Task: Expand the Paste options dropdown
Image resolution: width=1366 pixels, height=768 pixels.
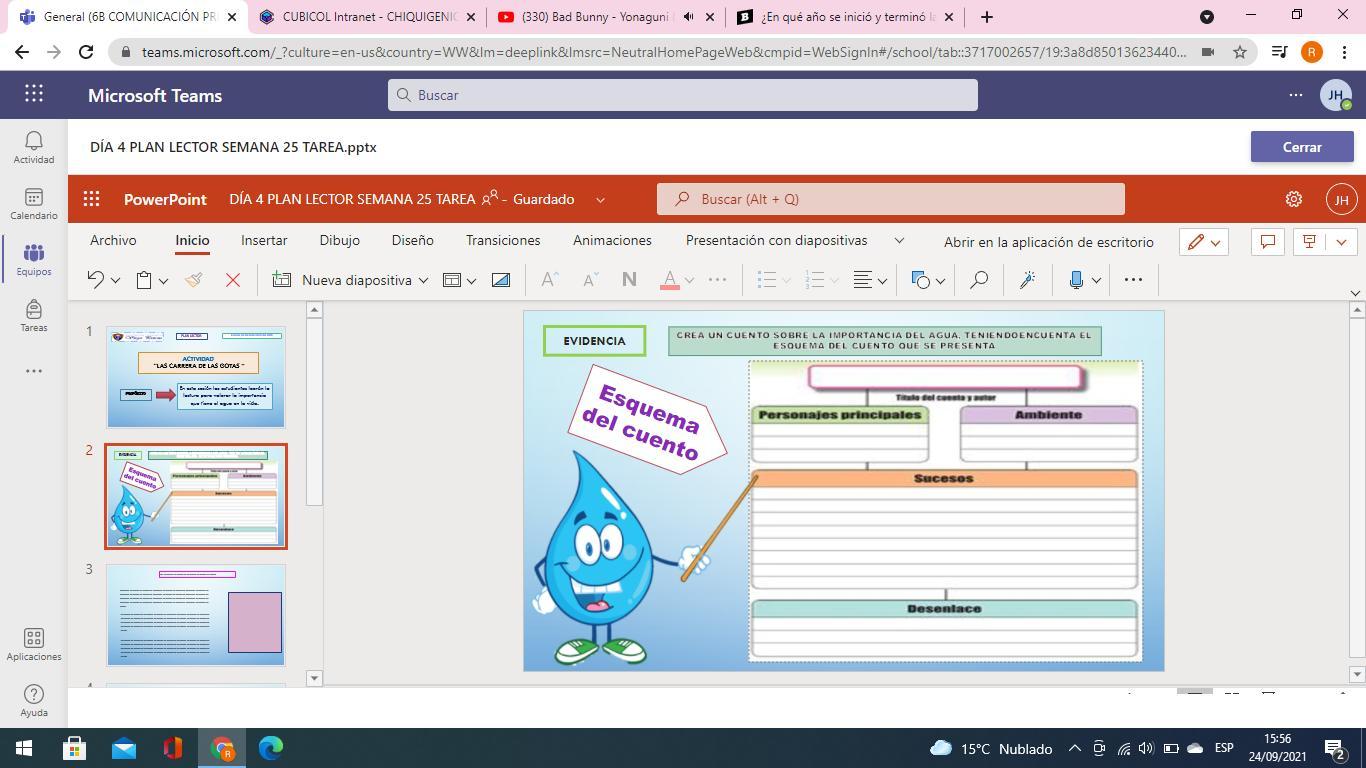Action: coord(163,281)
